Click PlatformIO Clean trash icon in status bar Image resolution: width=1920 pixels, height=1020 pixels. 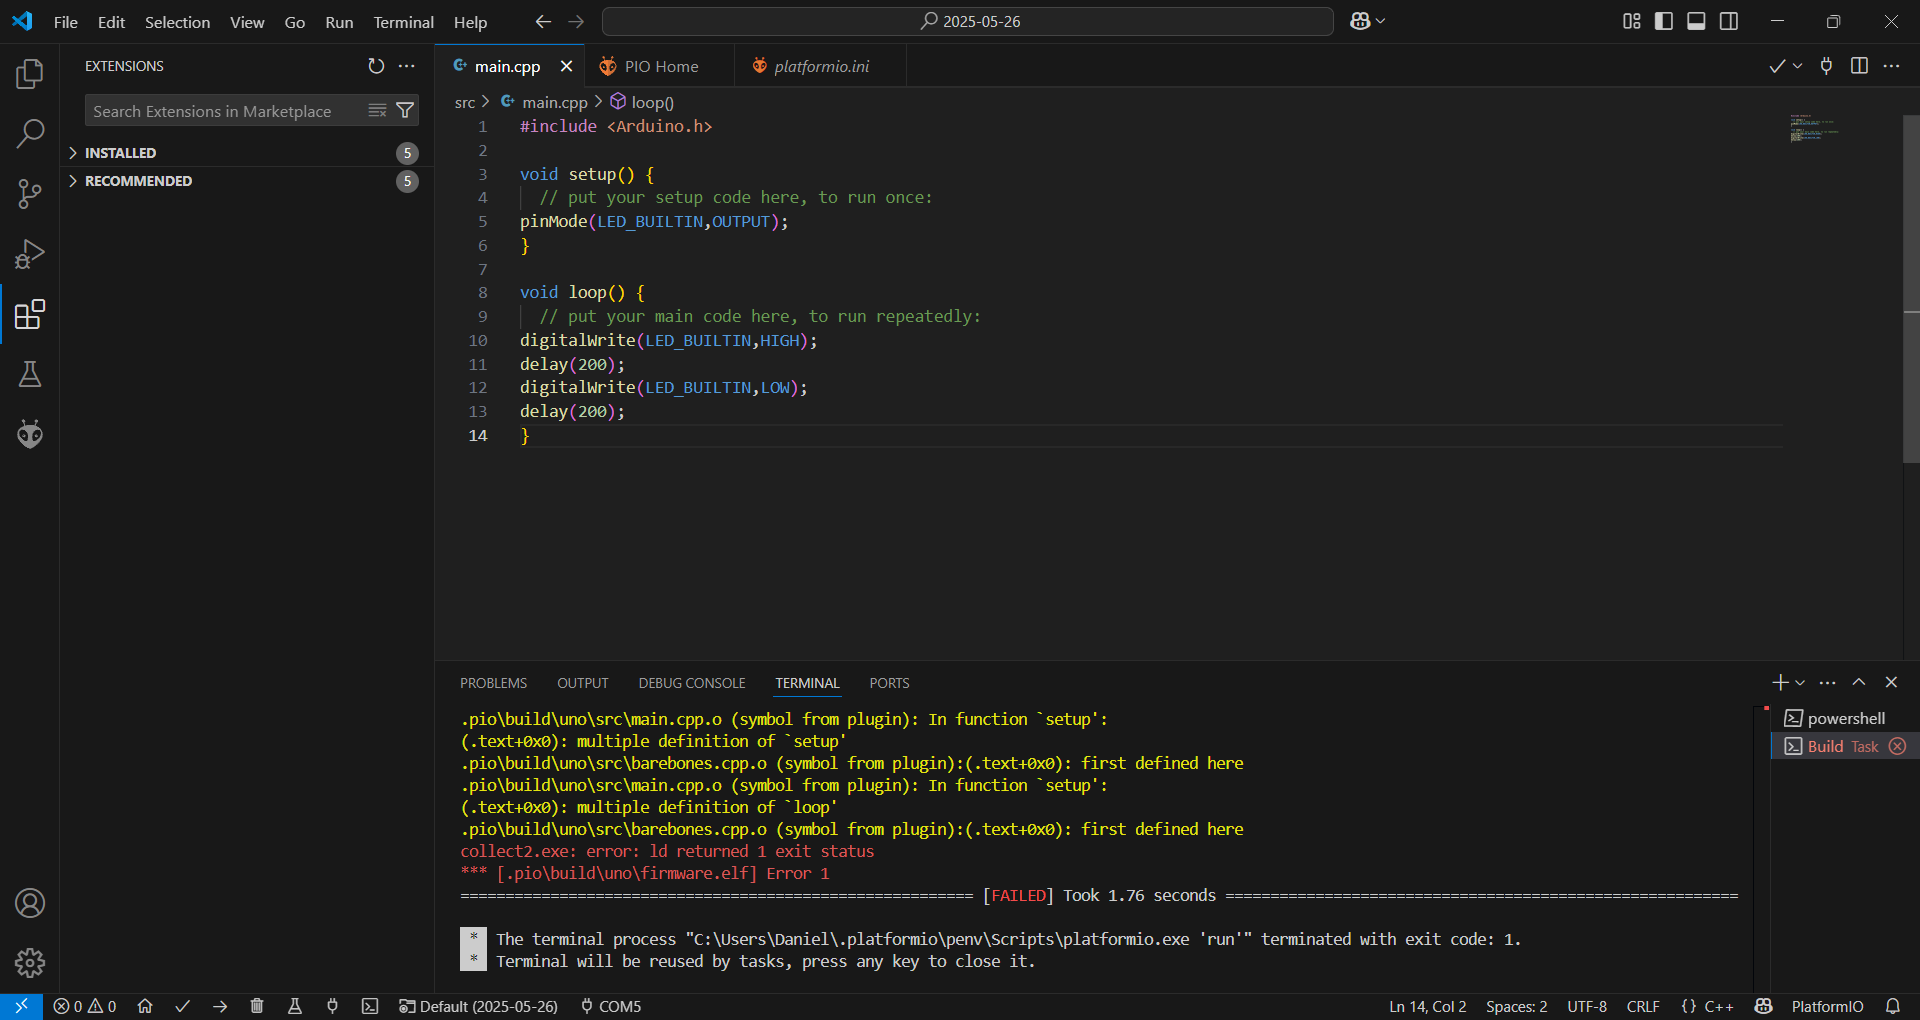pos(257,1006)
